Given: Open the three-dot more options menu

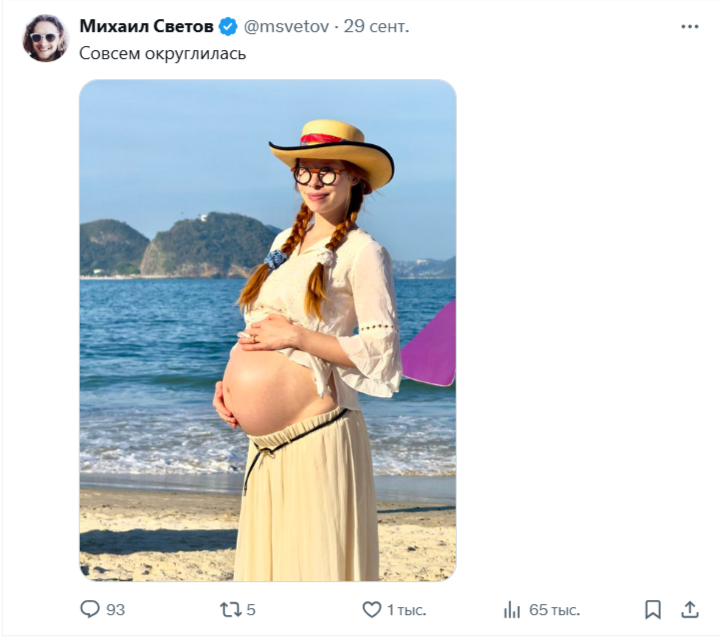Looking at the screenshot, I should [x=690, y=27].
